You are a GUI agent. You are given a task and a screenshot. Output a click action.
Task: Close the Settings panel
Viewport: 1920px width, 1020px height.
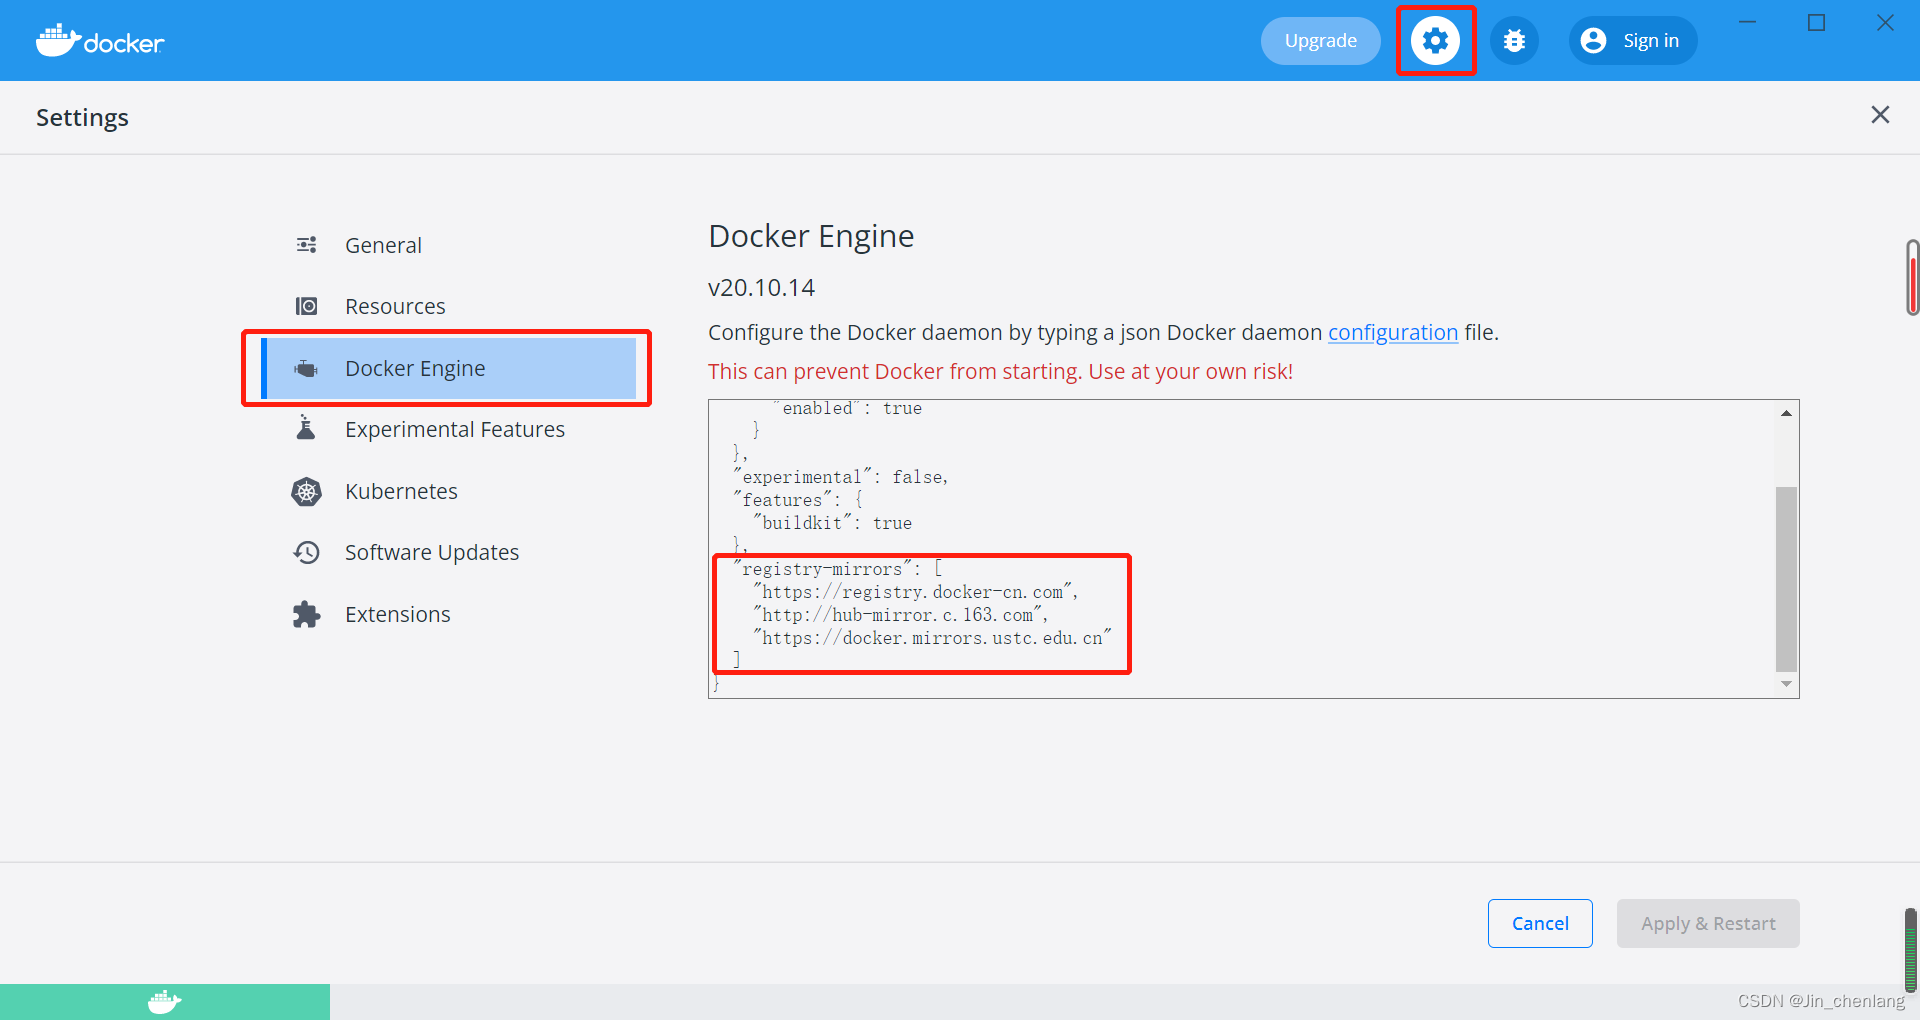[x=1880, y=115]
